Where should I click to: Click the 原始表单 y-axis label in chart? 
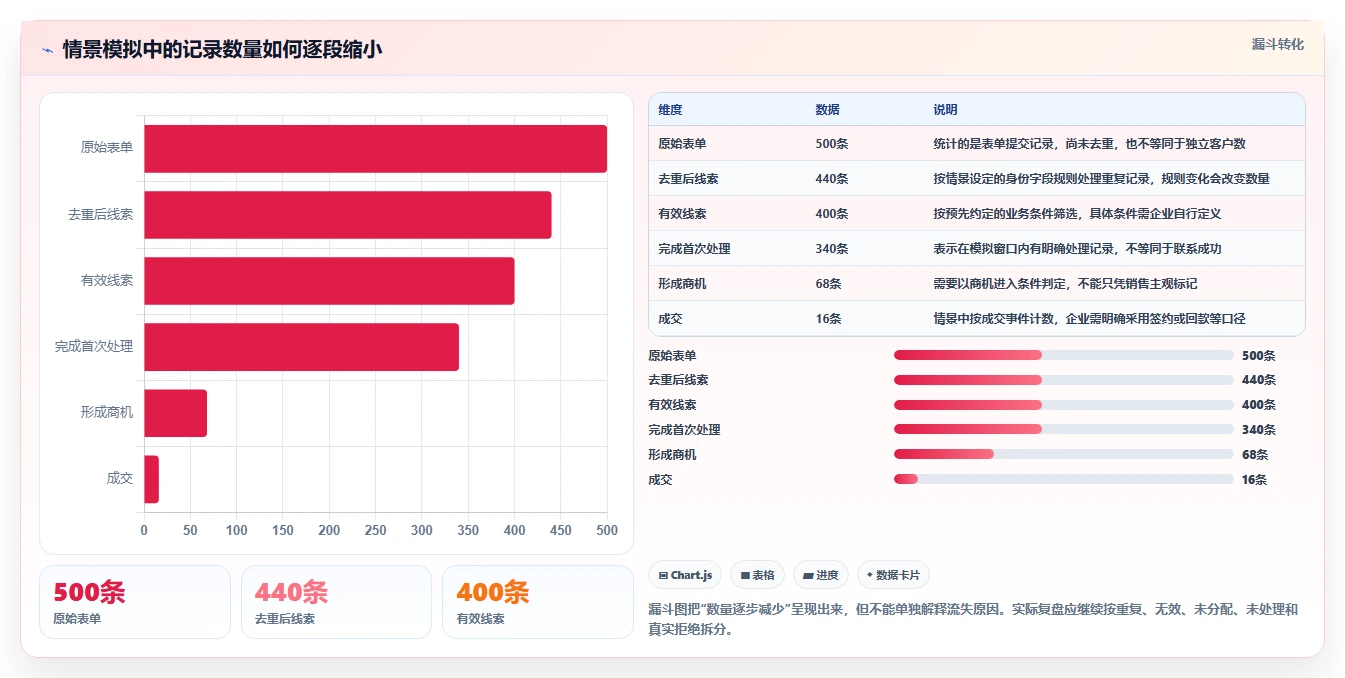click(x=107, y=148)
